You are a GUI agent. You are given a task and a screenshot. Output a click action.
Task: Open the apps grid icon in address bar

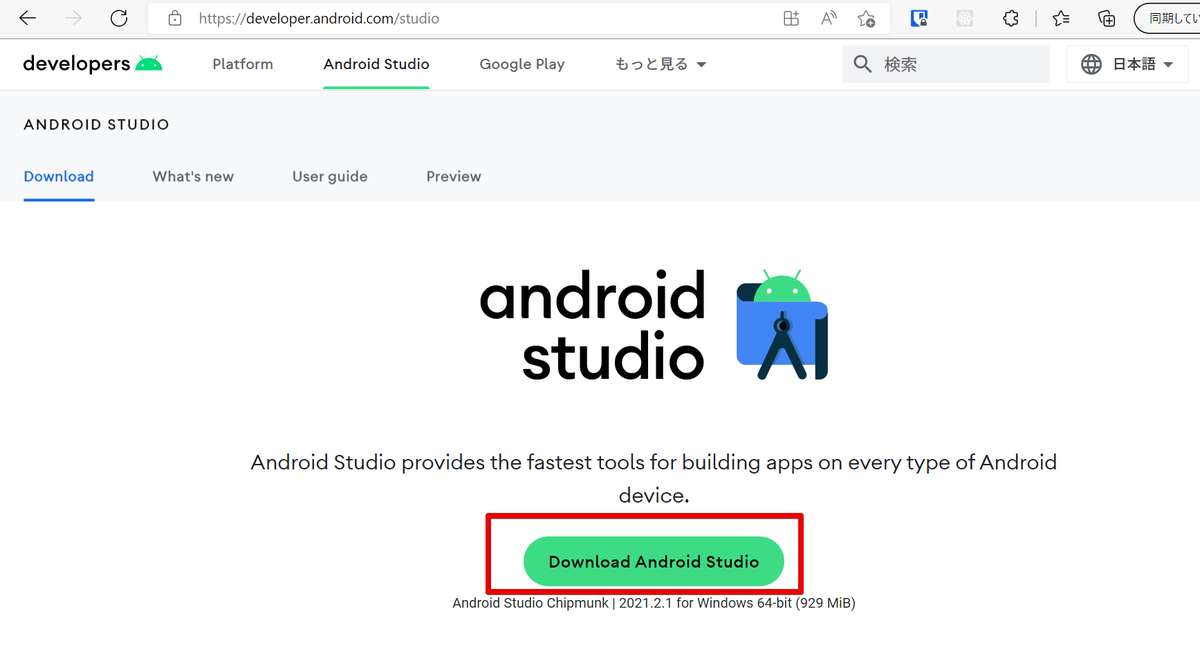(791, 18)
